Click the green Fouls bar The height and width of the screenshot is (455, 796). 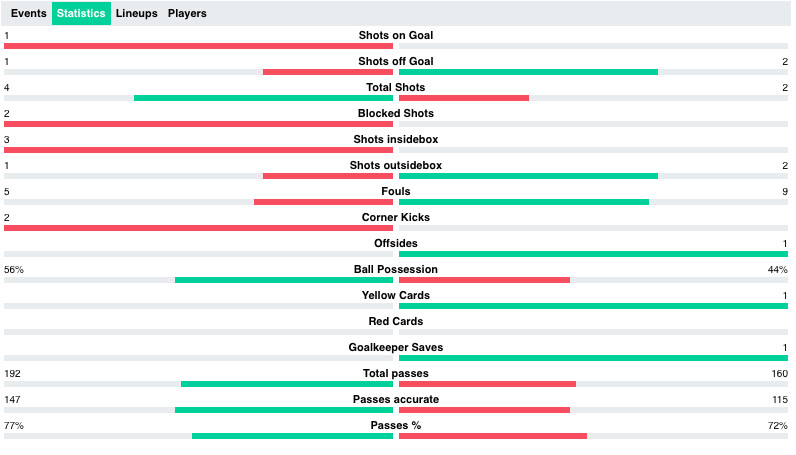[524, 202]
